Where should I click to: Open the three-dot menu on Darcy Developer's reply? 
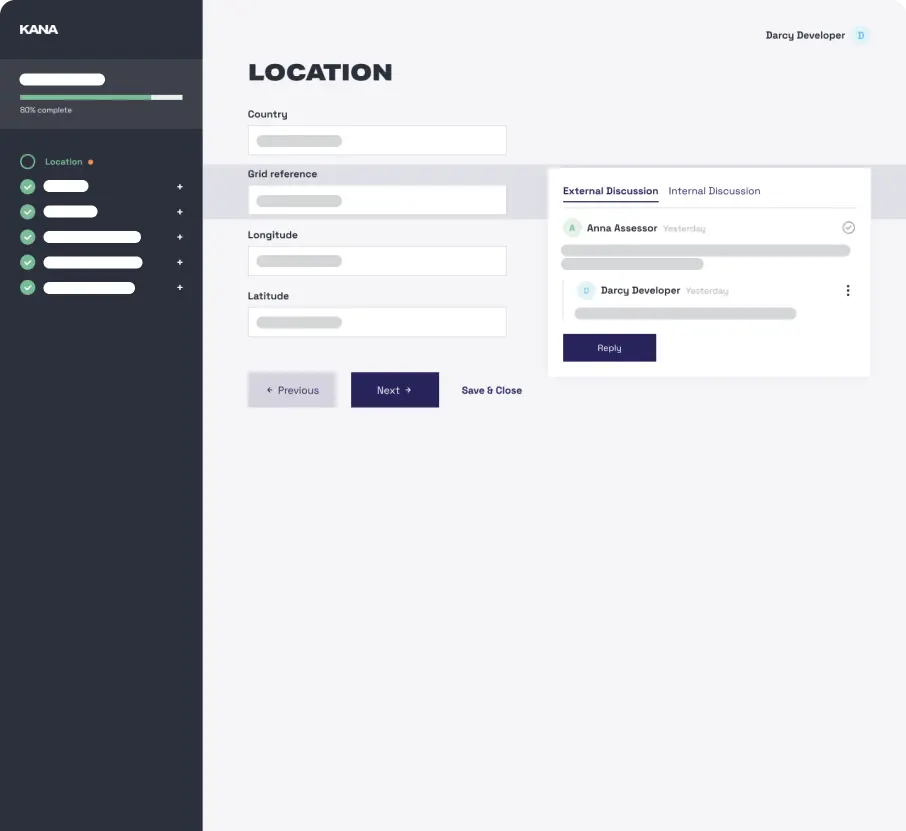(848, 291)
